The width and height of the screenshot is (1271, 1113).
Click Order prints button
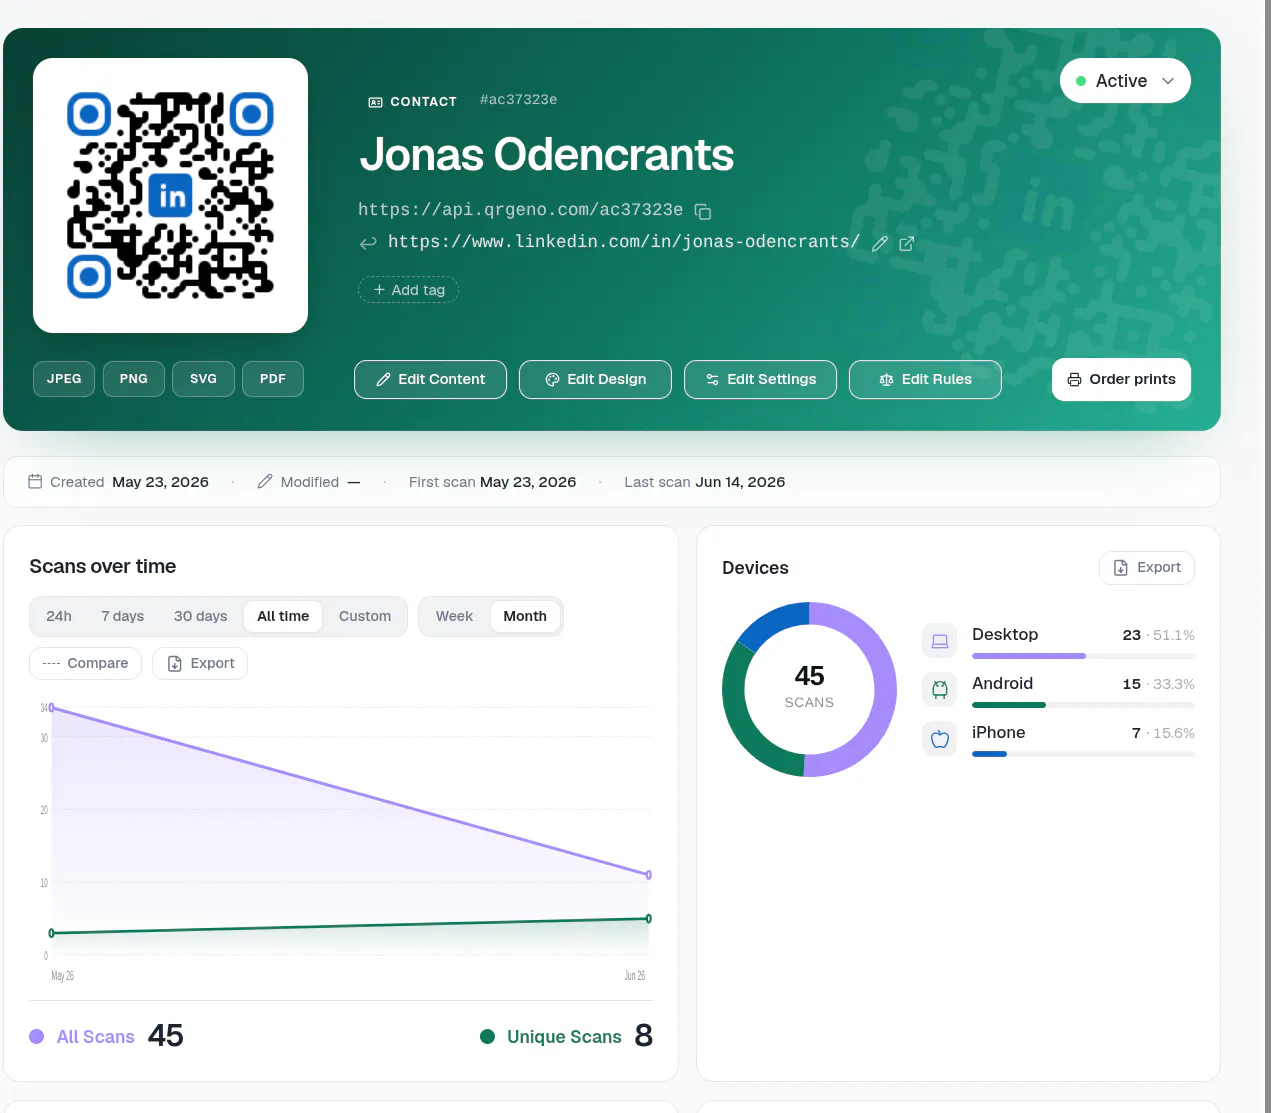(1121, 379)
